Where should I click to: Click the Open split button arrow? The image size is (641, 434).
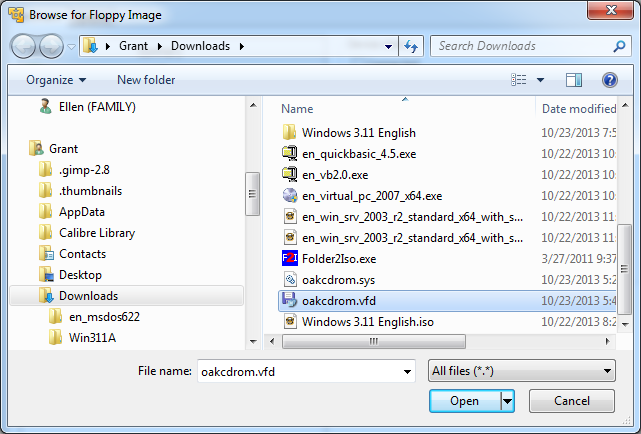pos(508,401)
